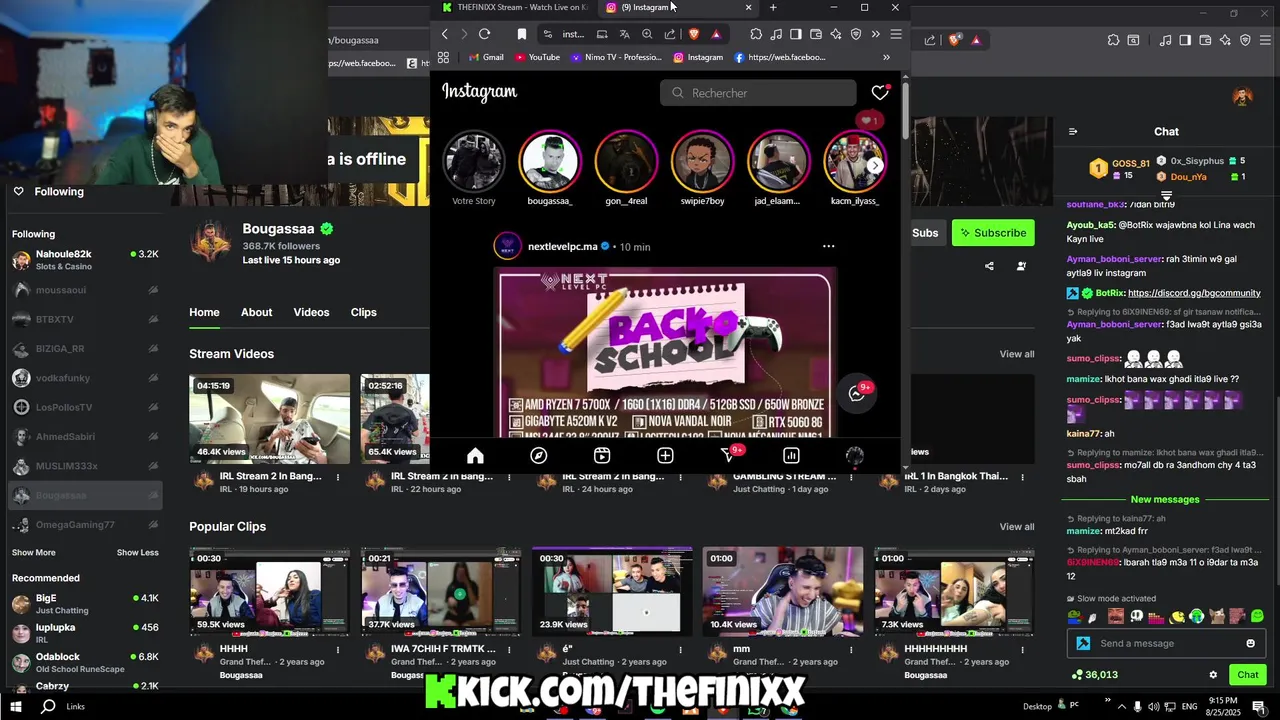Click share icon in address bar
Image resolution: width=1280 pixels, height=720 pixels.
[670, 34]
